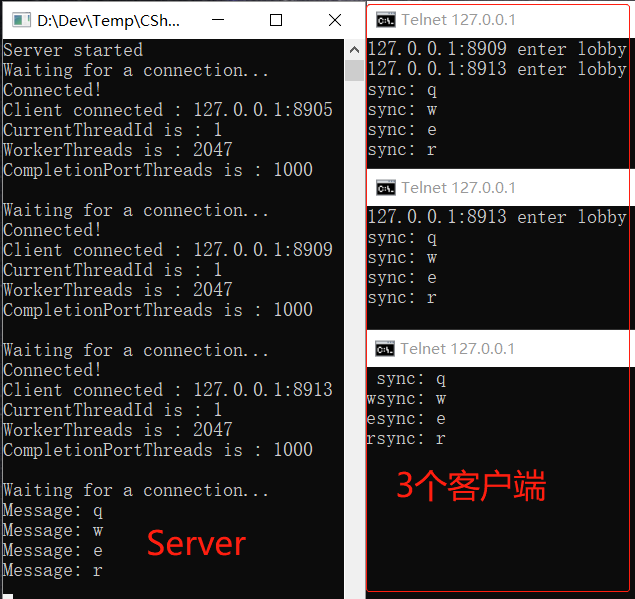This screenshot has height=599, width=635.
Task: Click 'Client connected : 127.0.0.1:8909' line
Action: (168, 250)
